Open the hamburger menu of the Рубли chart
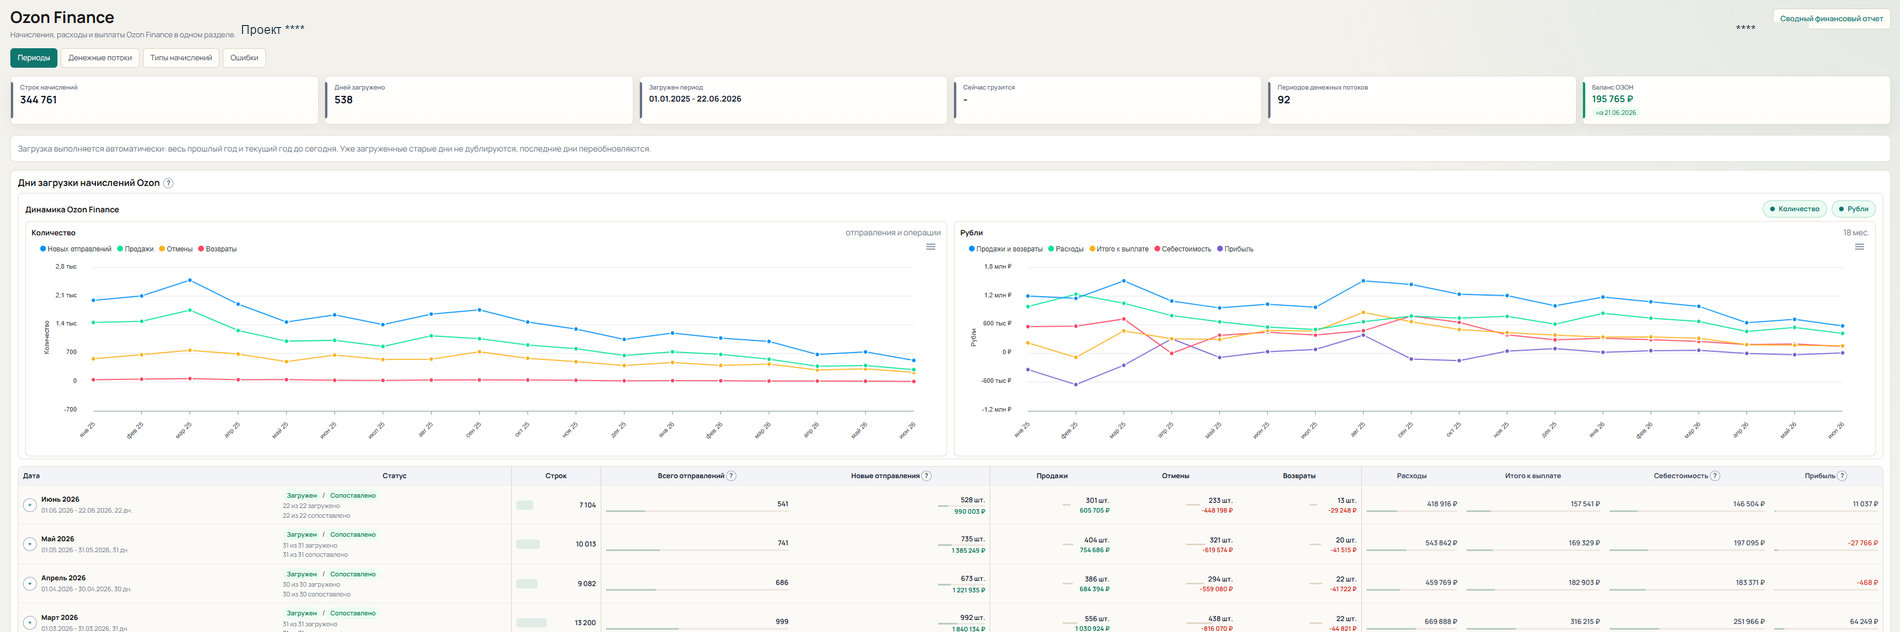Viewport: 1900px width, 632px height. (1859, 247)
